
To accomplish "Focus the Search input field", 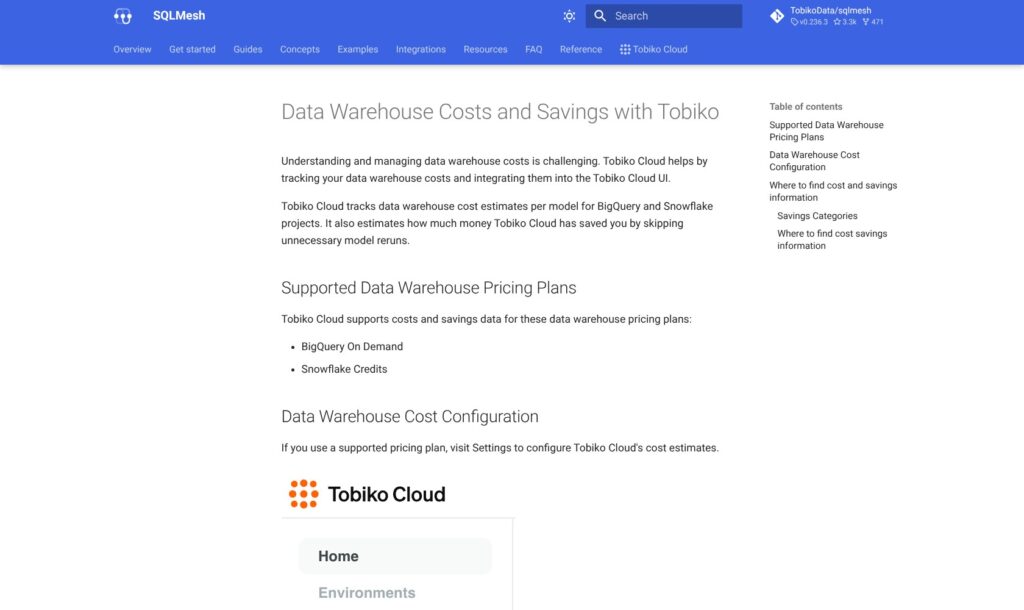I will 664,16.
